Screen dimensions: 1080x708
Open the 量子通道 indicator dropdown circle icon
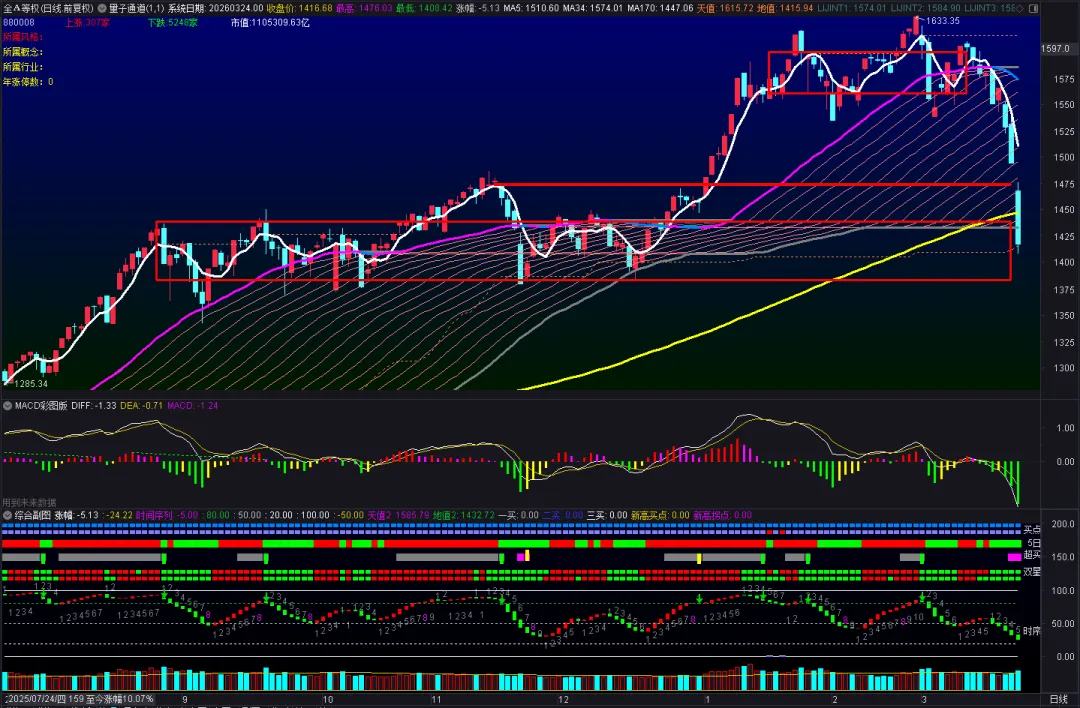tap(102, 8)
